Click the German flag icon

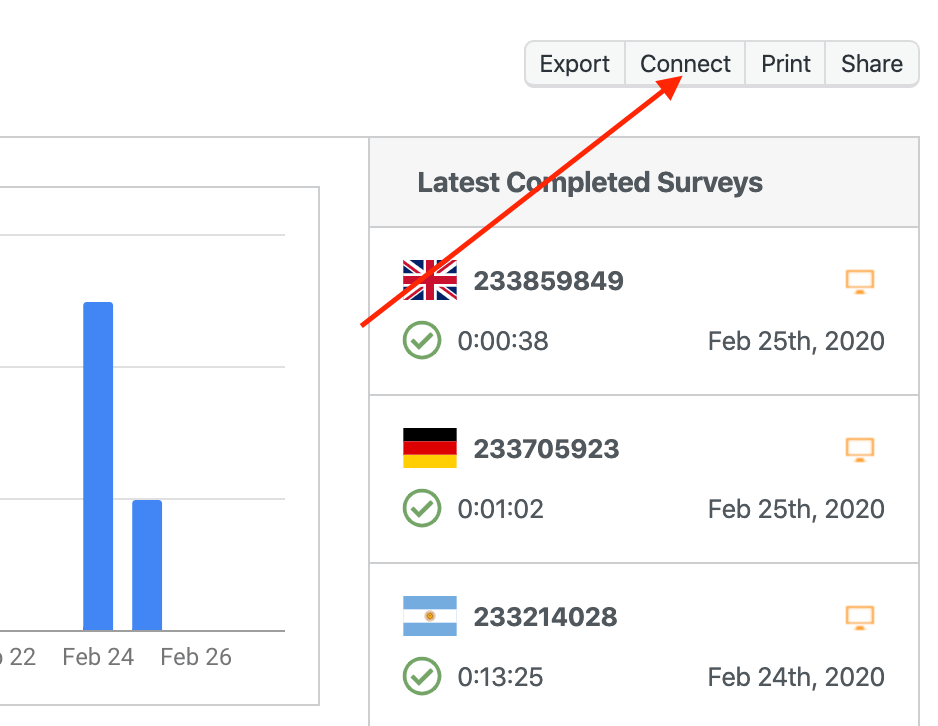[x=429, y=448]
